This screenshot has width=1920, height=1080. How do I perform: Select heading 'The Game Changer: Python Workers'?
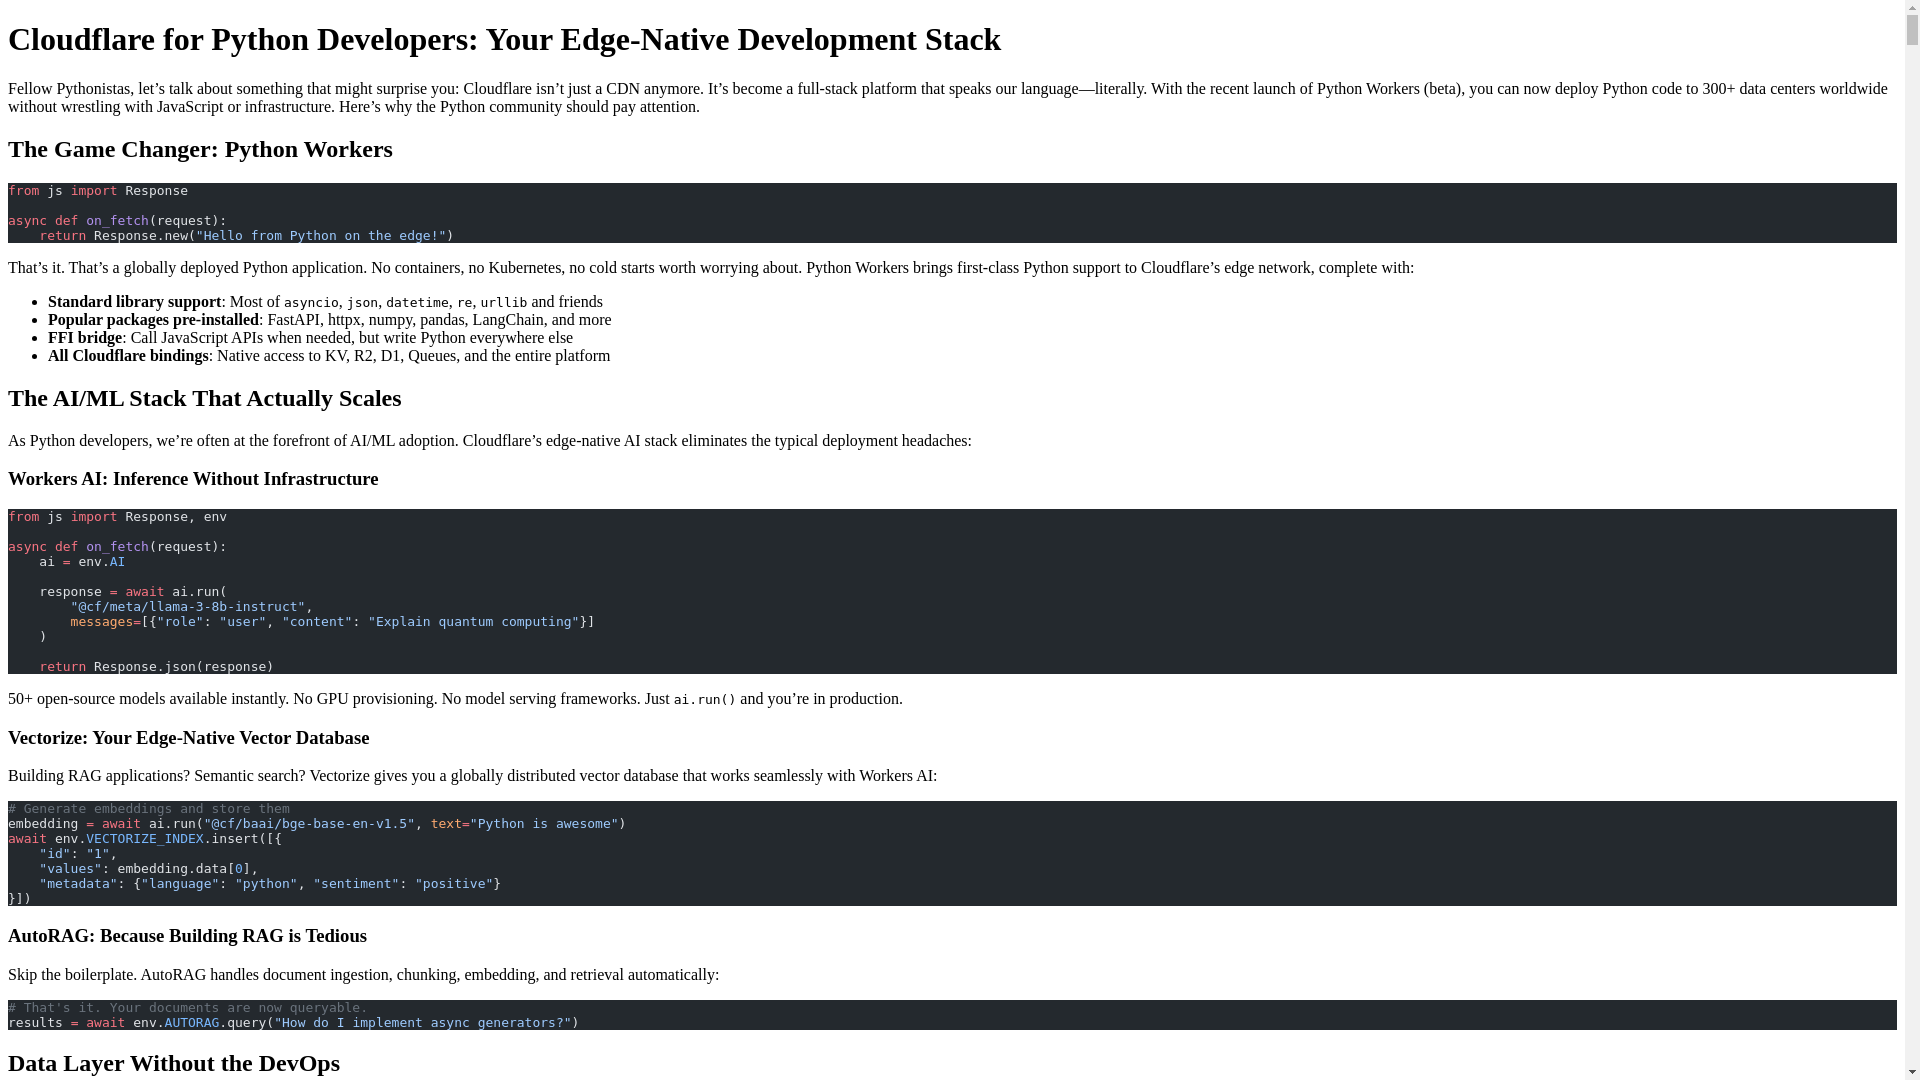200,149
